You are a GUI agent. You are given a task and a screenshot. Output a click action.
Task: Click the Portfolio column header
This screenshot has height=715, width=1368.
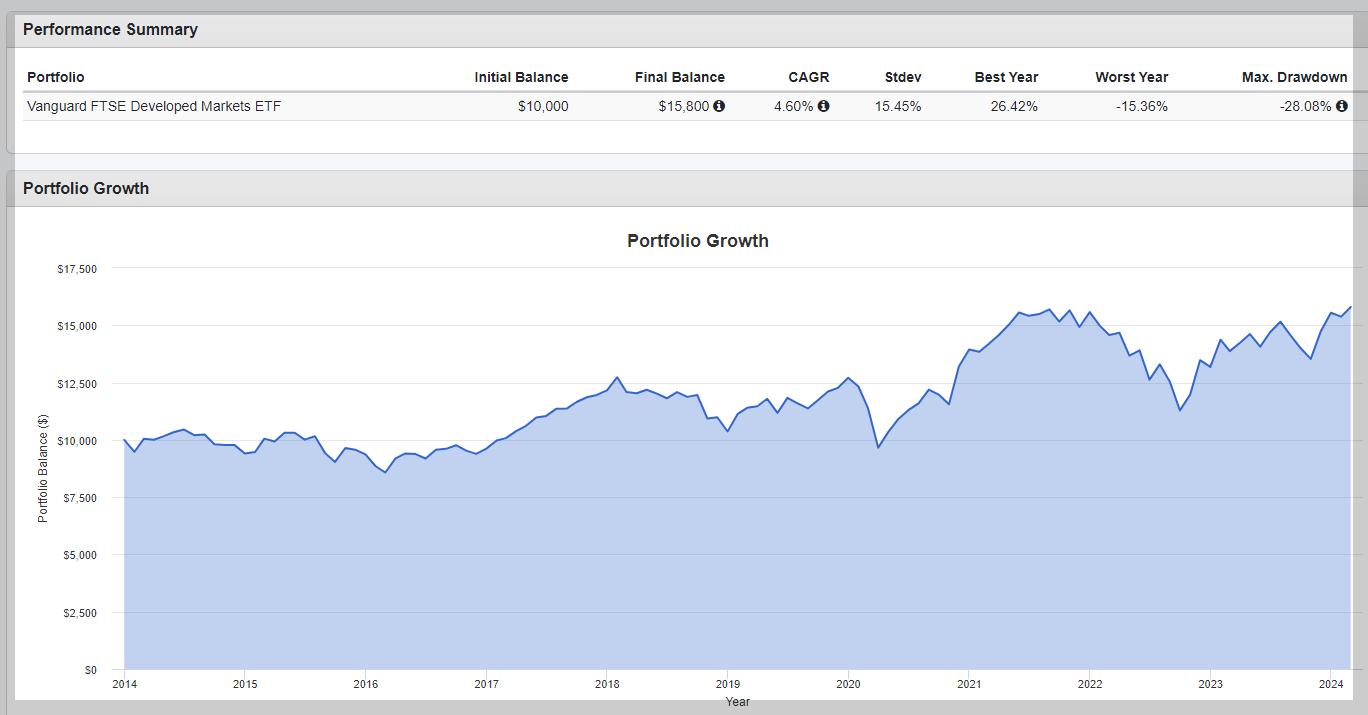click(x=56, y=77)
